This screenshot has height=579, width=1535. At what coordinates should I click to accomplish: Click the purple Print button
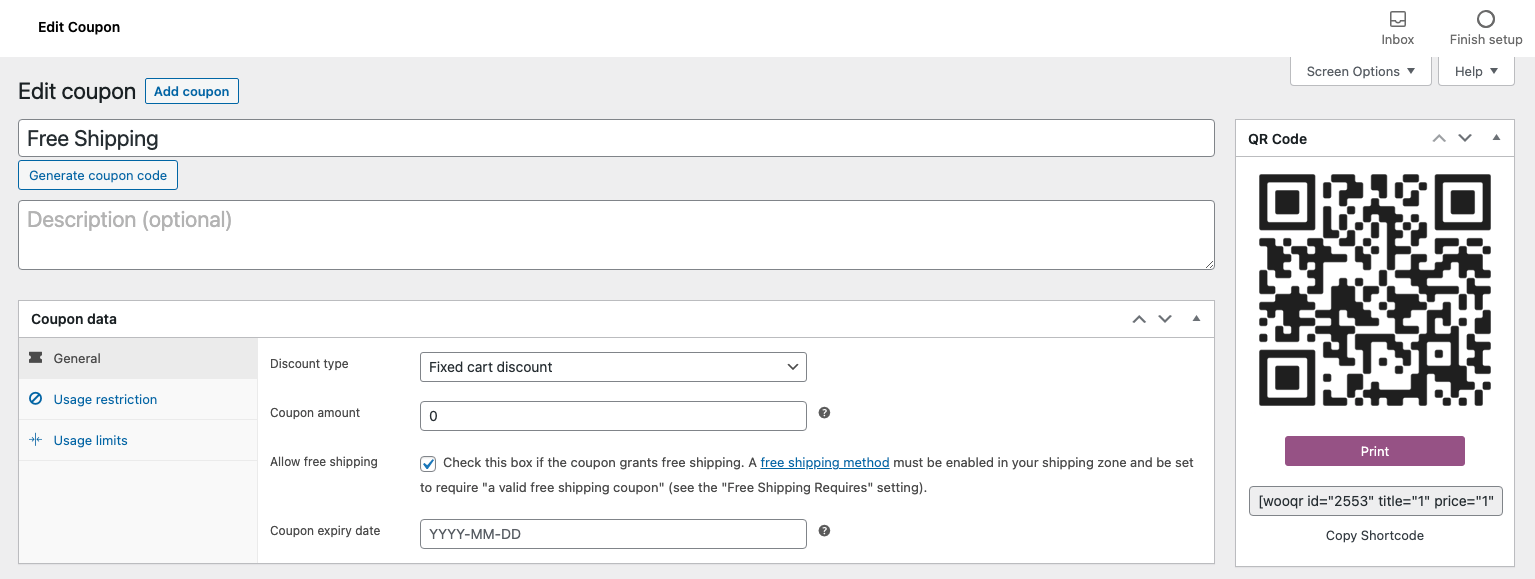point(1375,451)
